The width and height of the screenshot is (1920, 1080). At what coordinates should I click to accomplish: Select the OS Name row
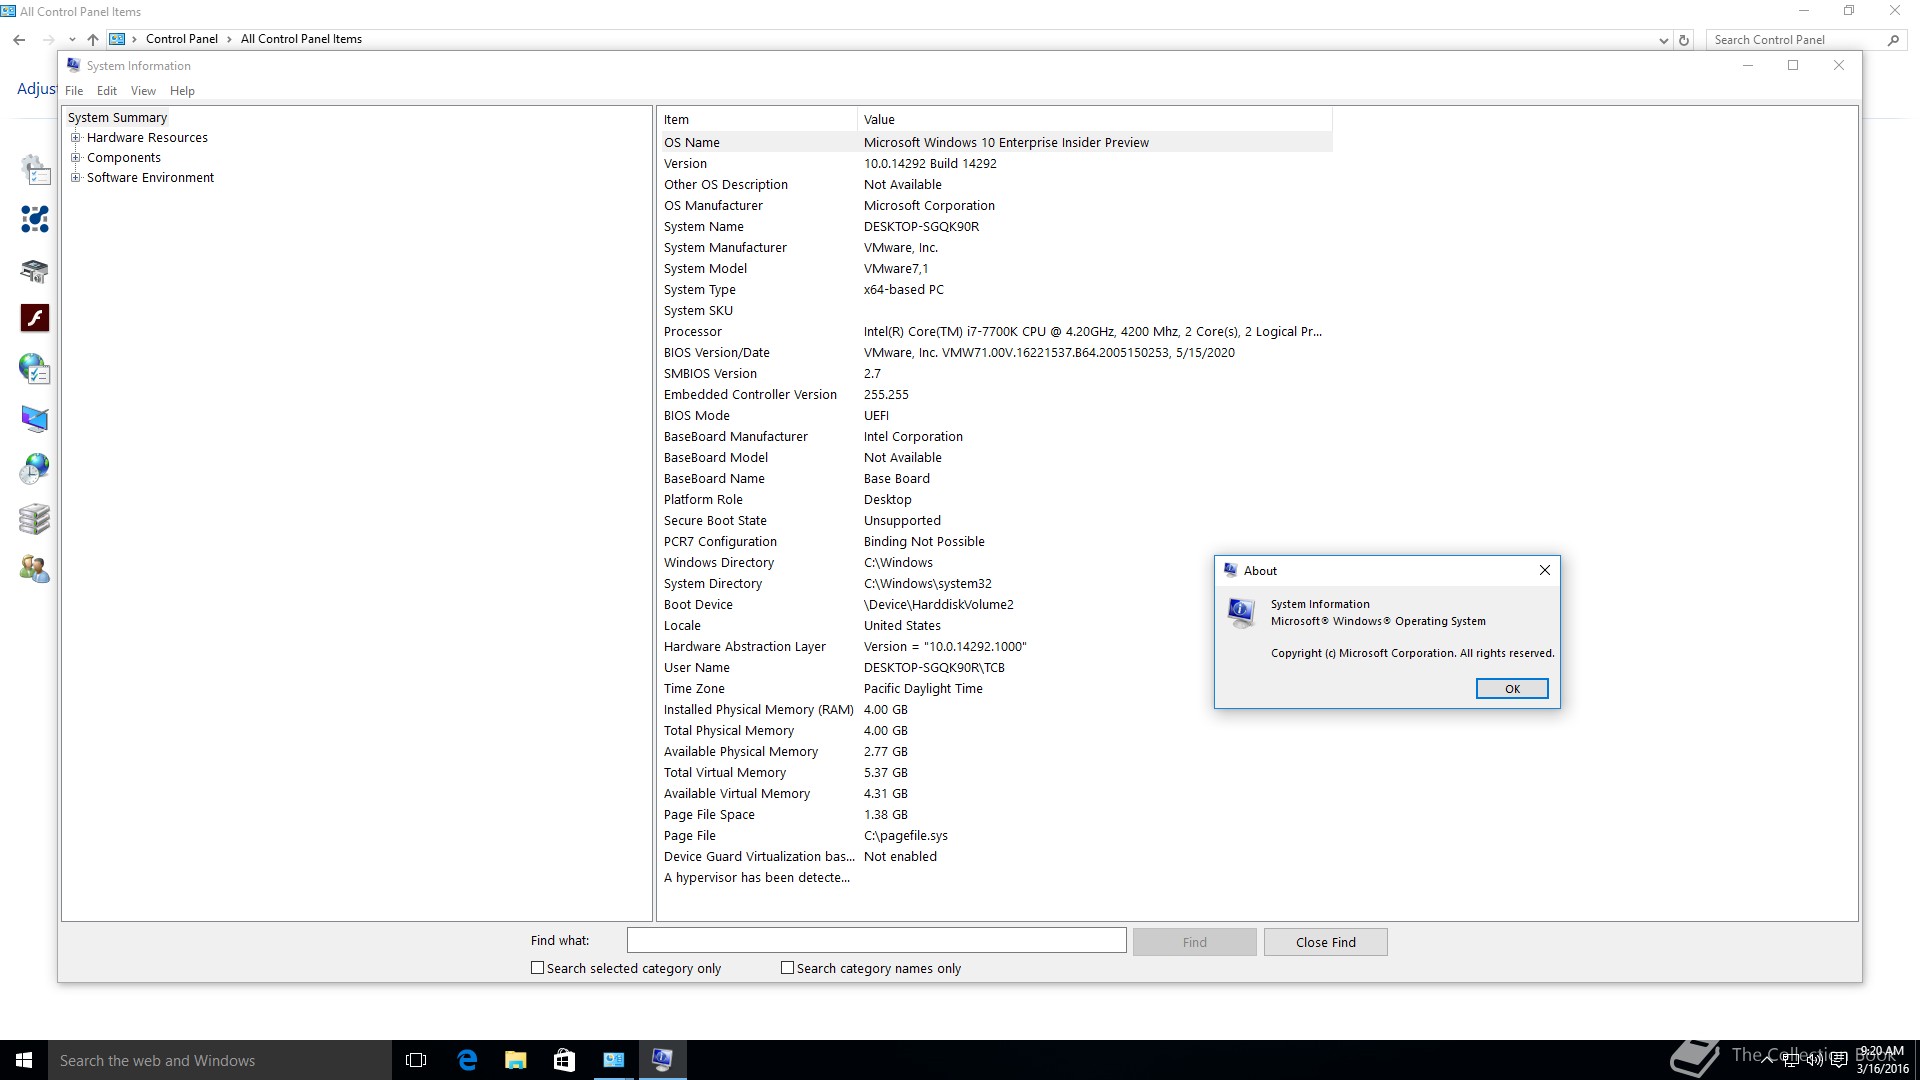tap(996, 142)
